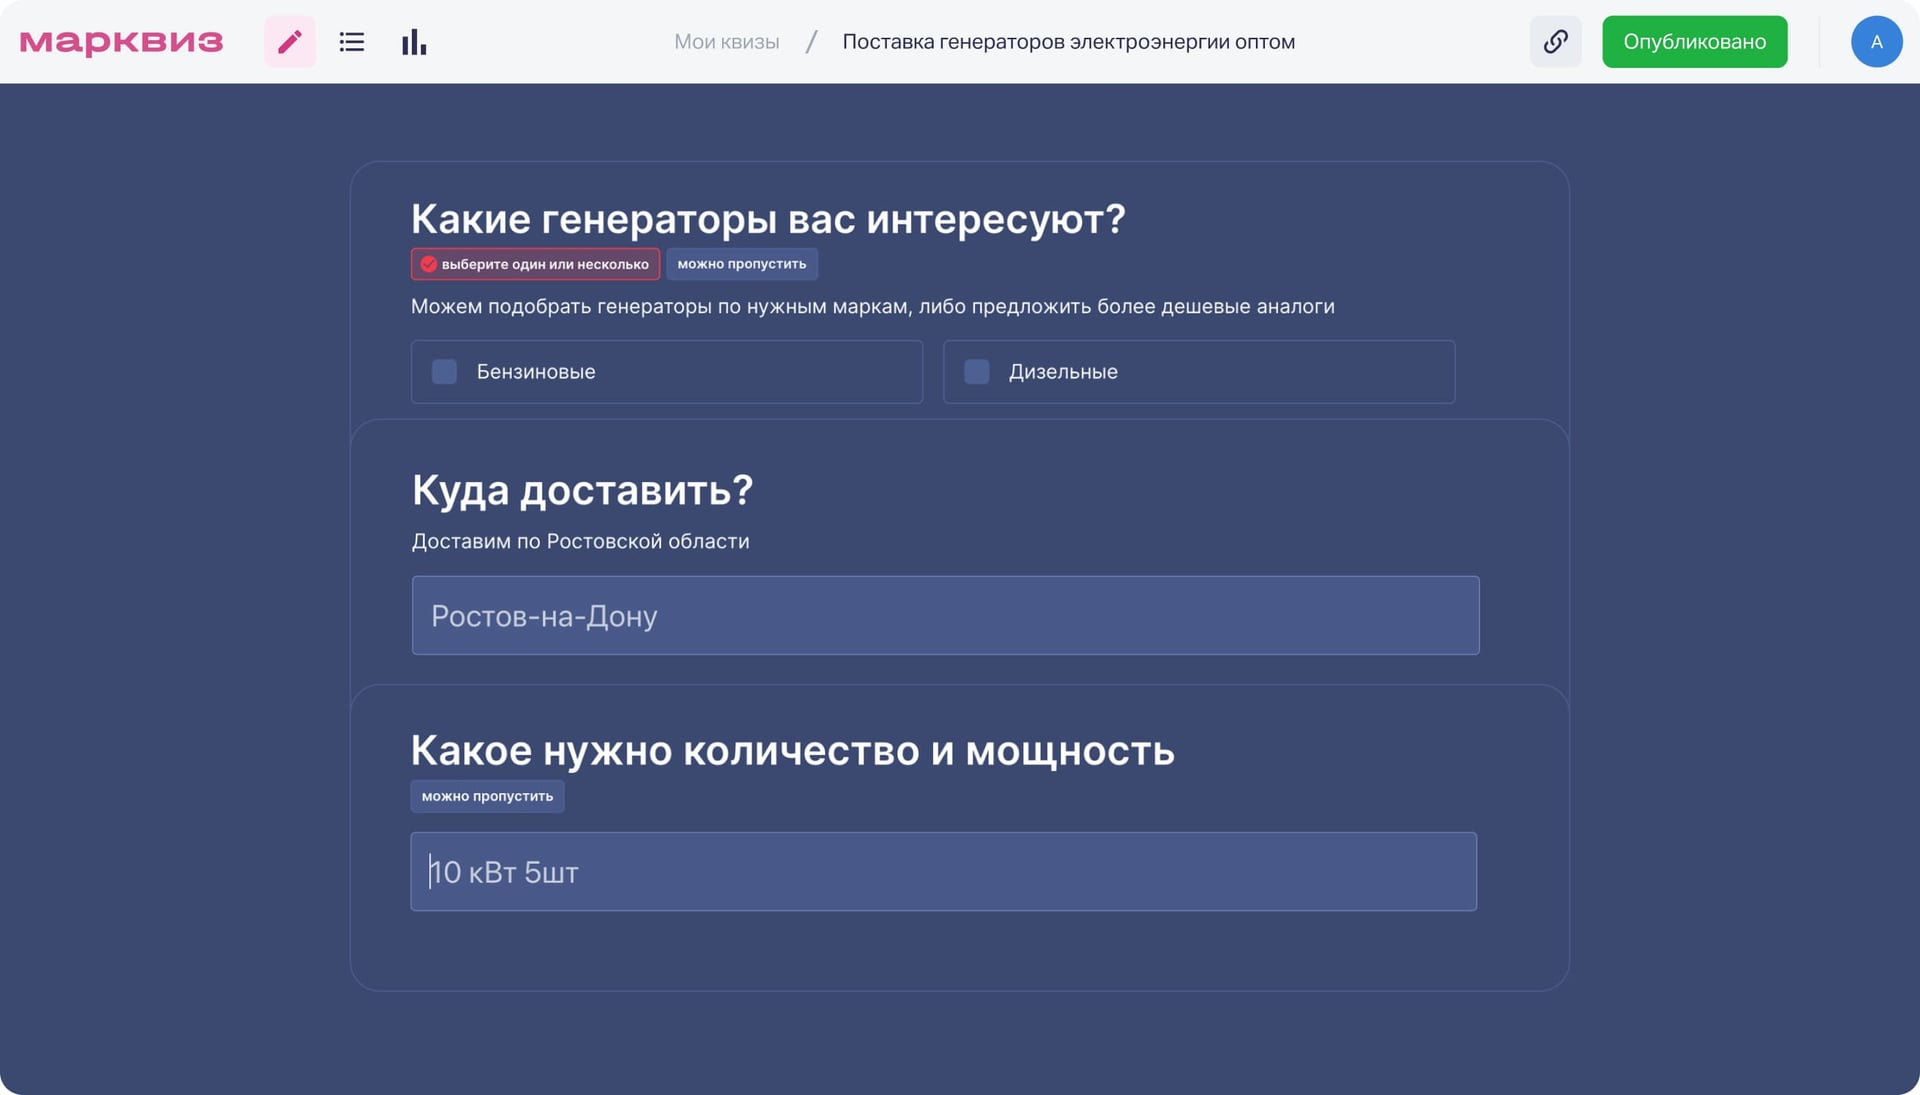Click 'можно пропустить' badge under quantity question

[487, 797]
